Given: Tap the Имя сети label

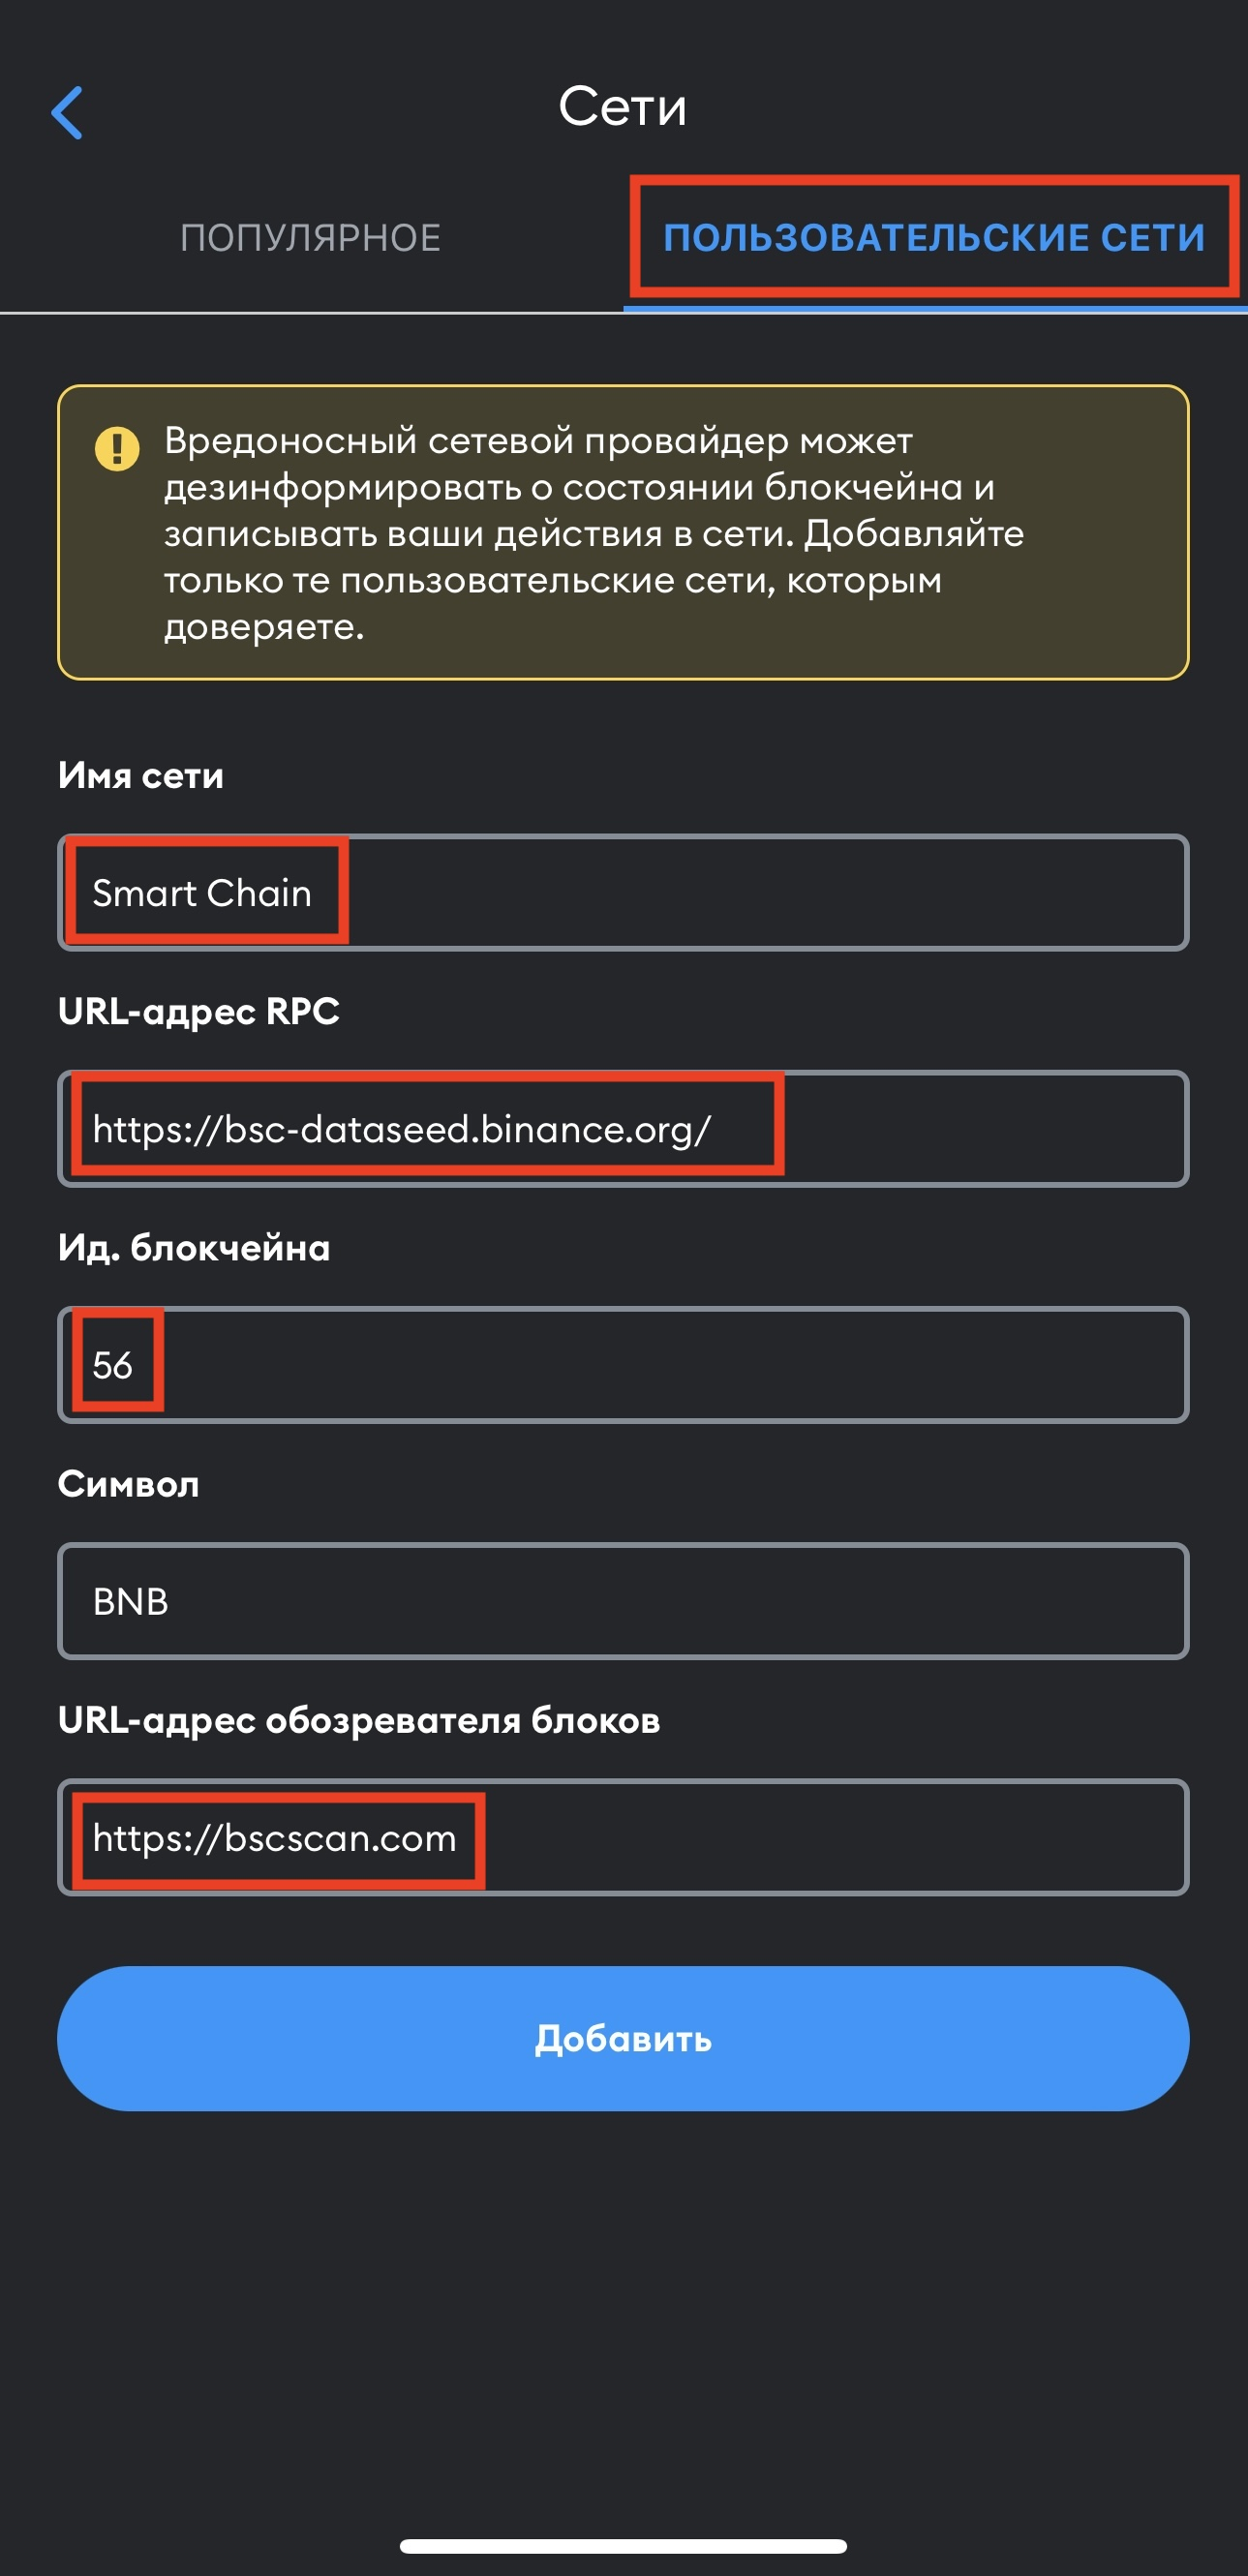Looking at the screenshot, I should [x=141, y=774].
